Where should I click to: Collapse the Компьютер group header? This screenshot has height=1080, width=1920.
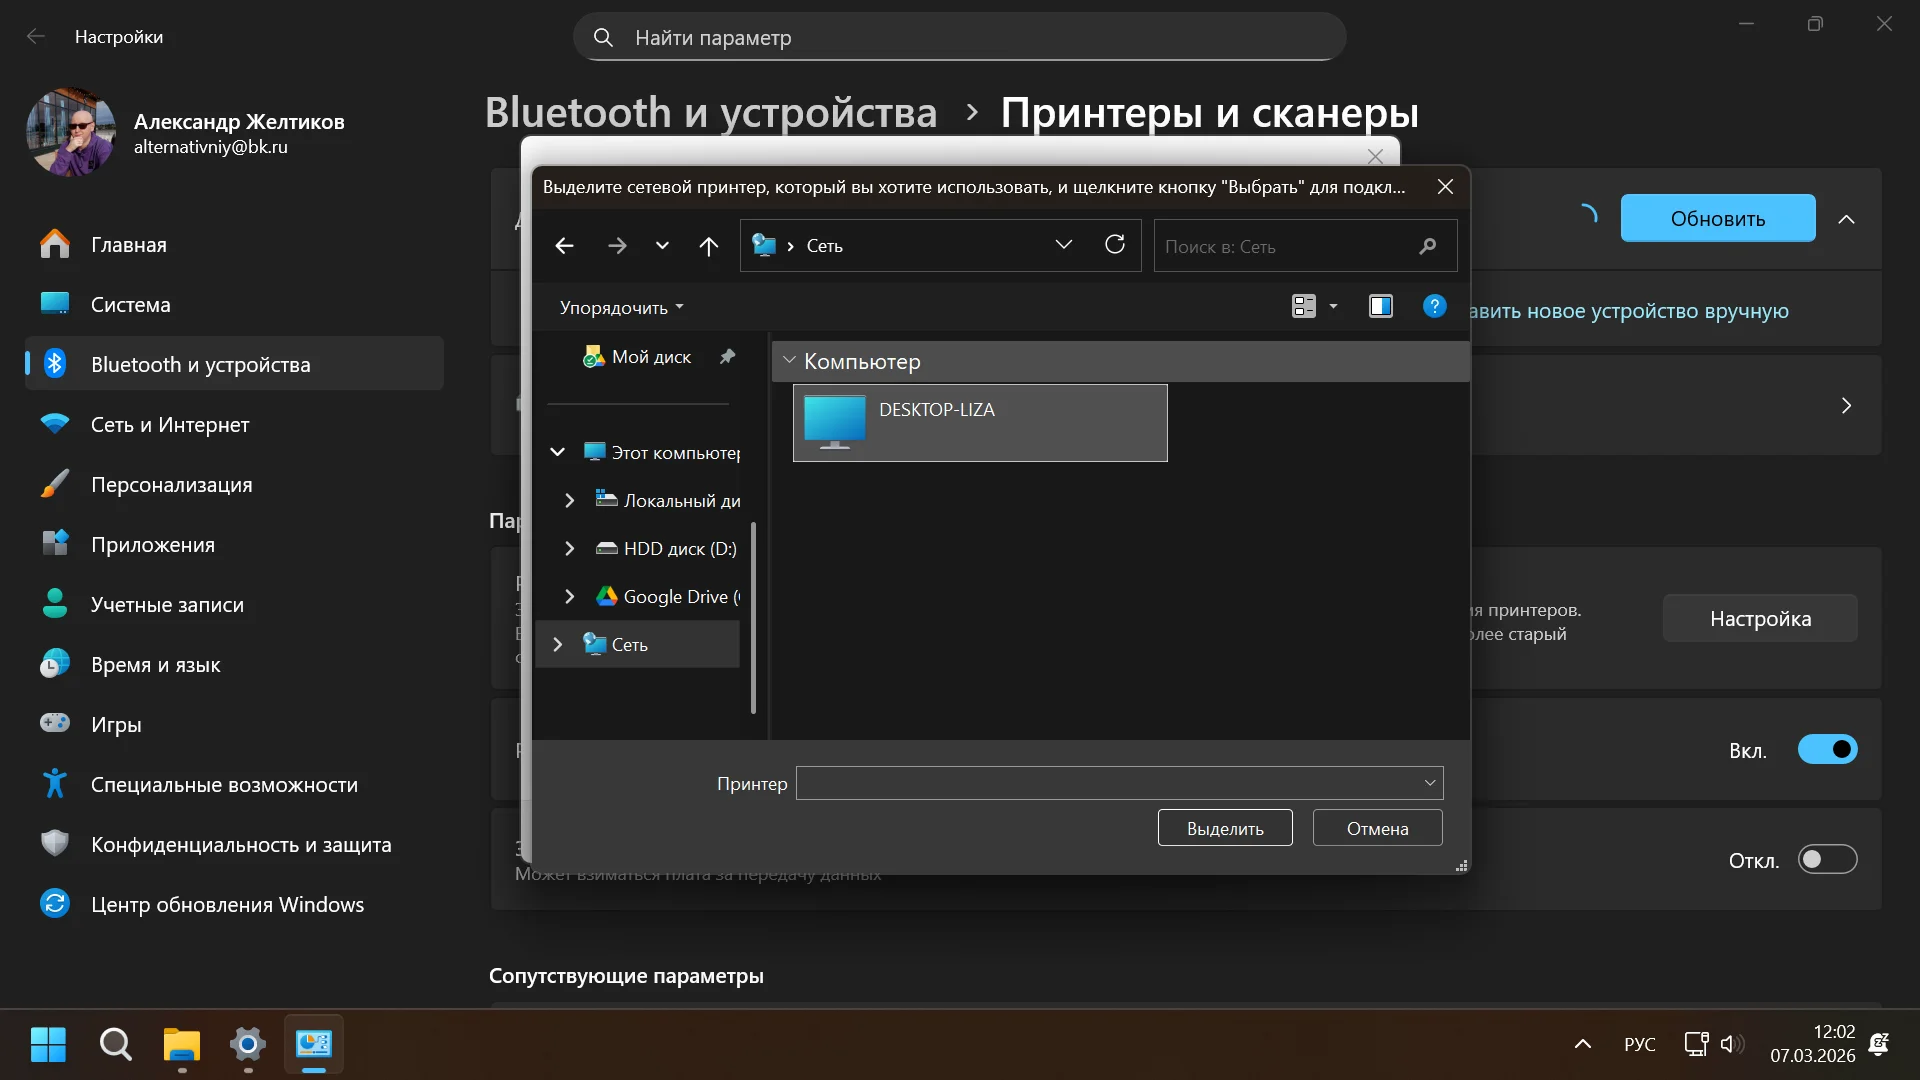[789, 361]
